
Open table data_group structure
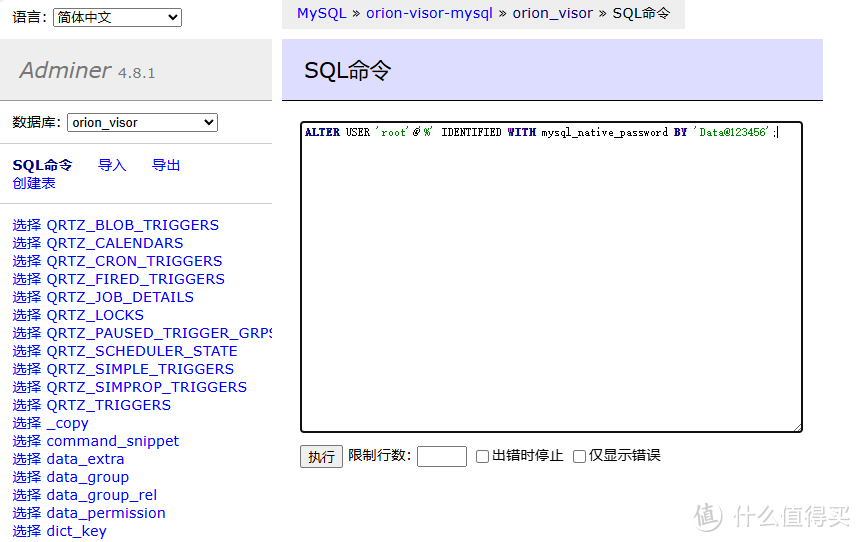tap(88, 478)
